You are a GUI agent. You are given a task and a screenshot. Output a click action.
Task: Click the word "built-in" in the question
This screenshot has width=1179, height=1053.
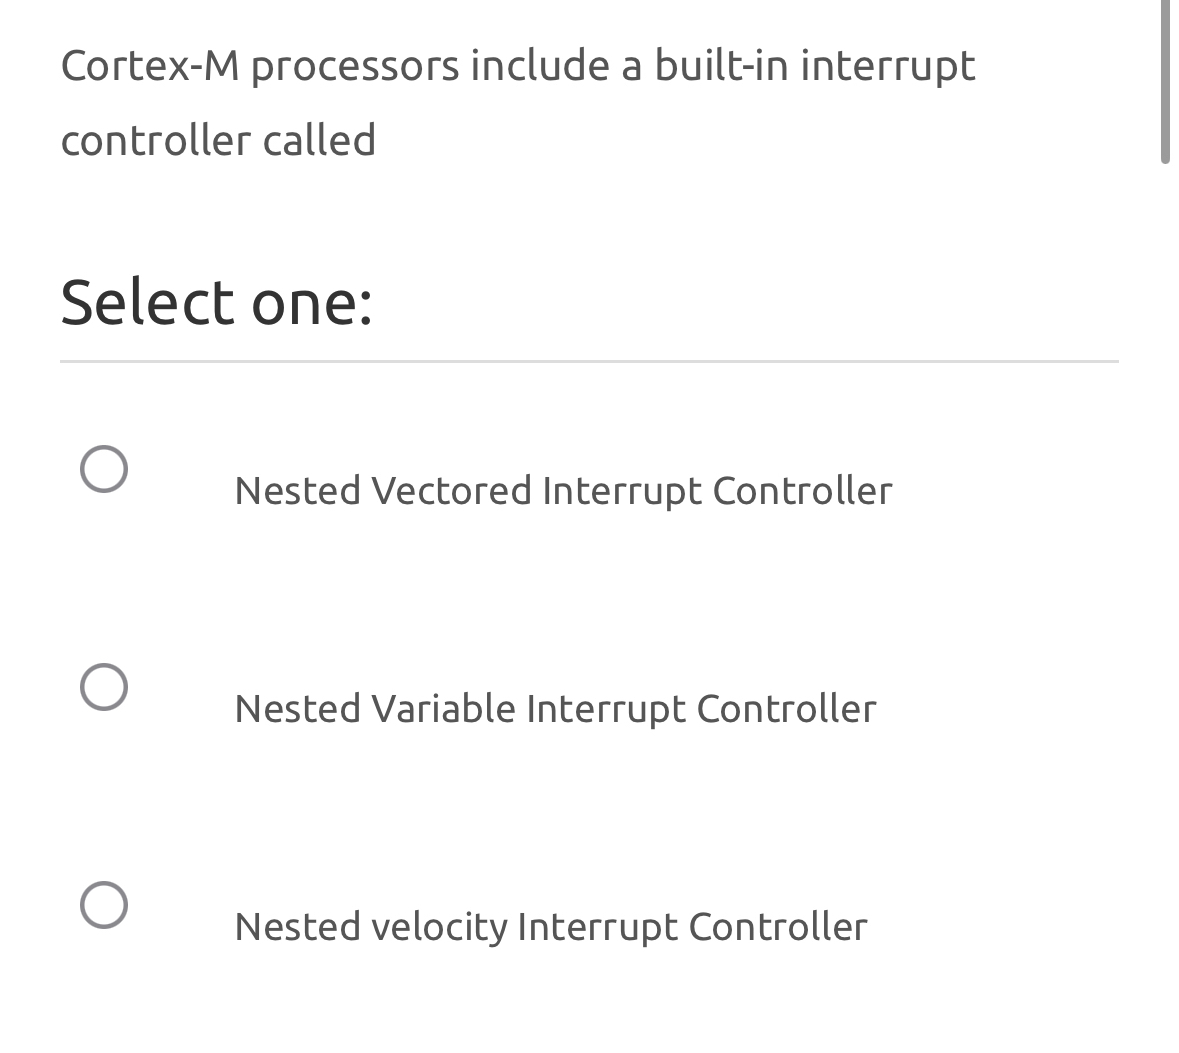coord(720,66)
